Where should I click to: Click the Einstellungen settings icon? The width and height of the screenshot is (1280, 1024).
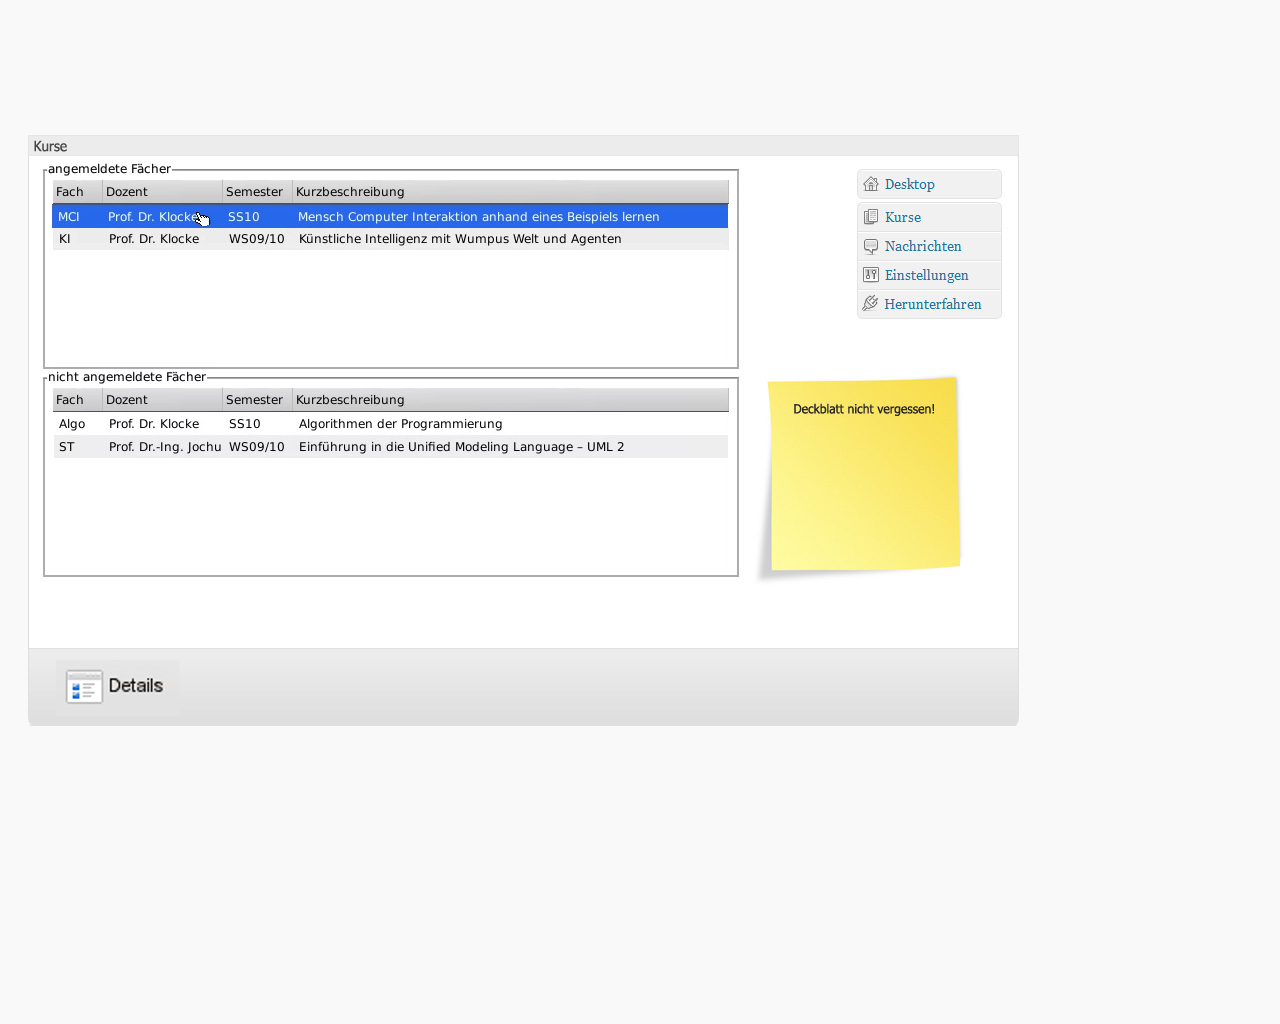(871, 275)
